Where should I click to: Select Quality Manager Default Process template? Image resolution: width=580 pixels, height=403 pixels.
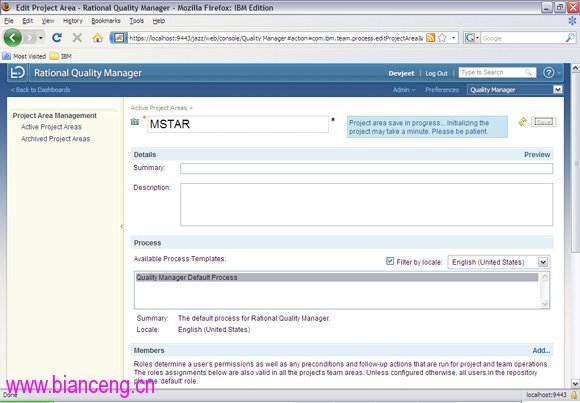(337, 278)
